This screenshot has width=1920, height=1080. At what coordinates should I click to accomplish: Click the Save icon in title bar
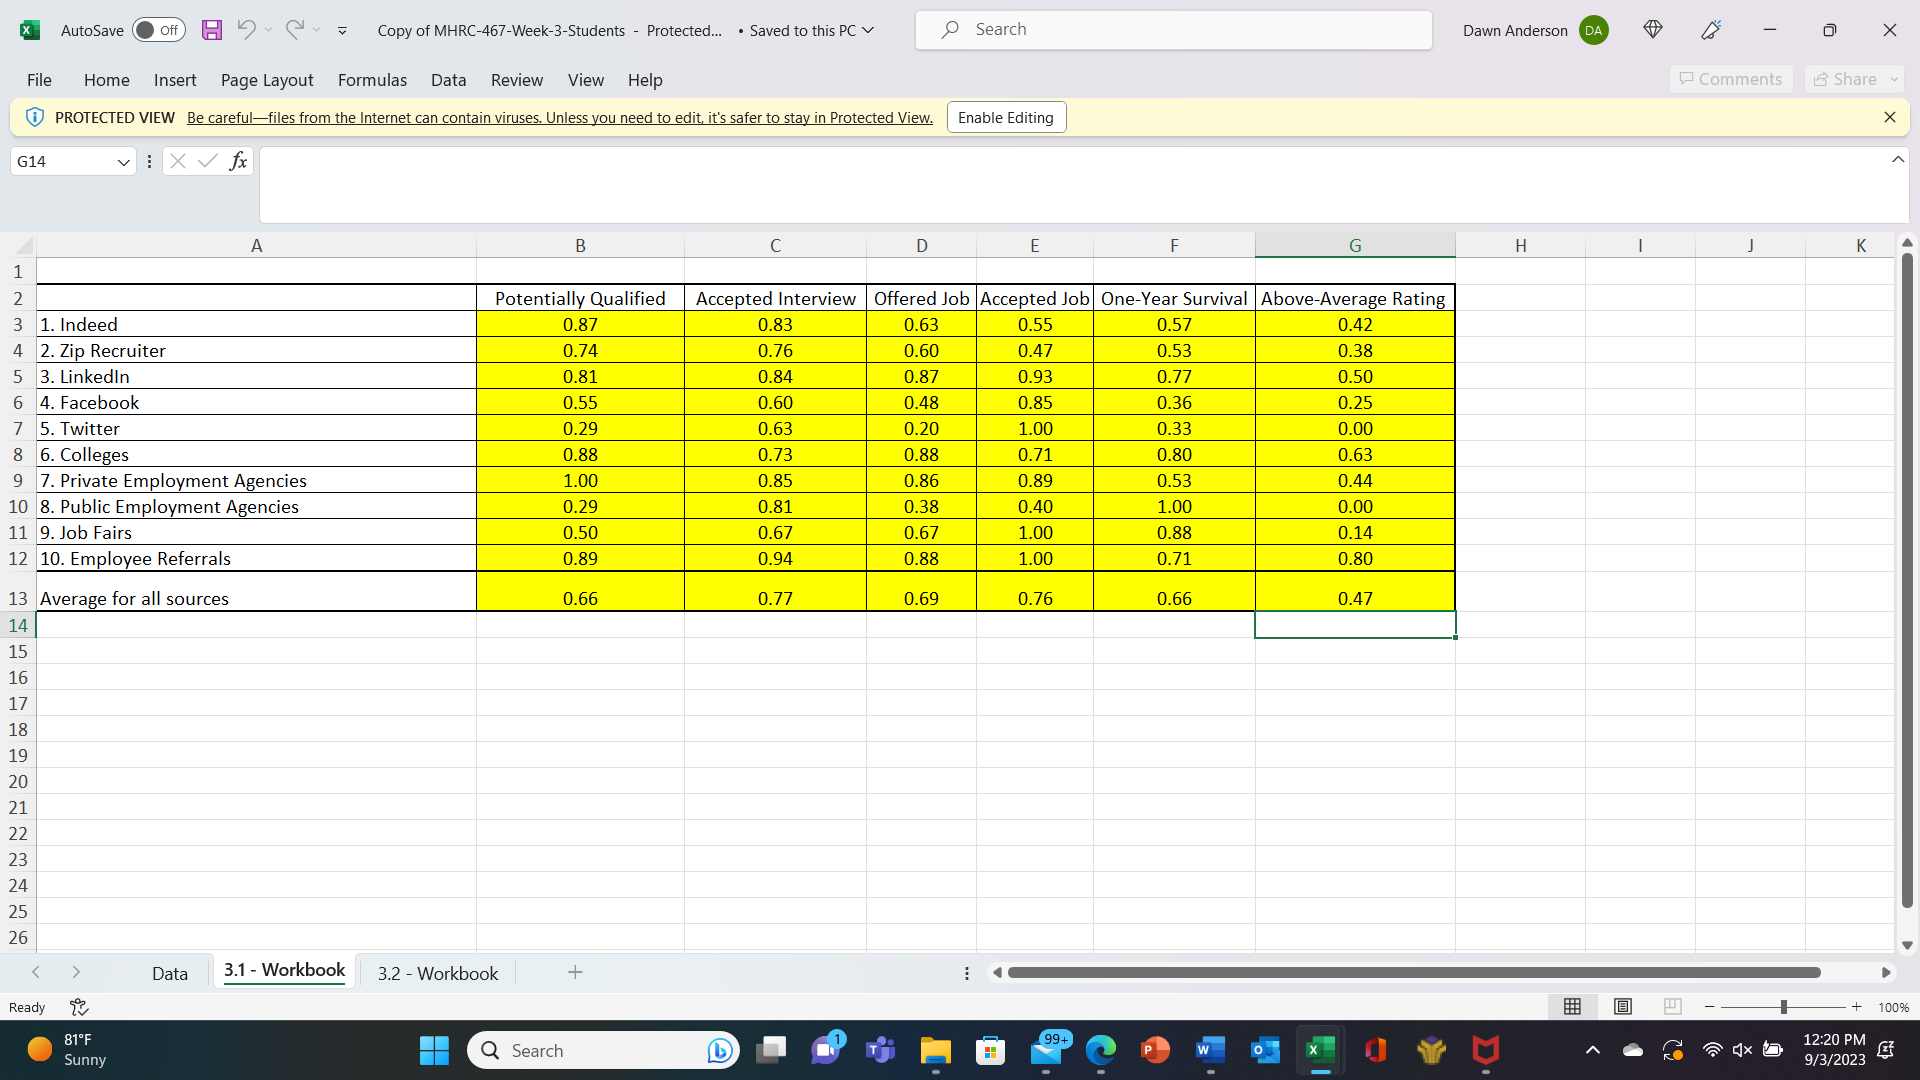click(211, 30)
